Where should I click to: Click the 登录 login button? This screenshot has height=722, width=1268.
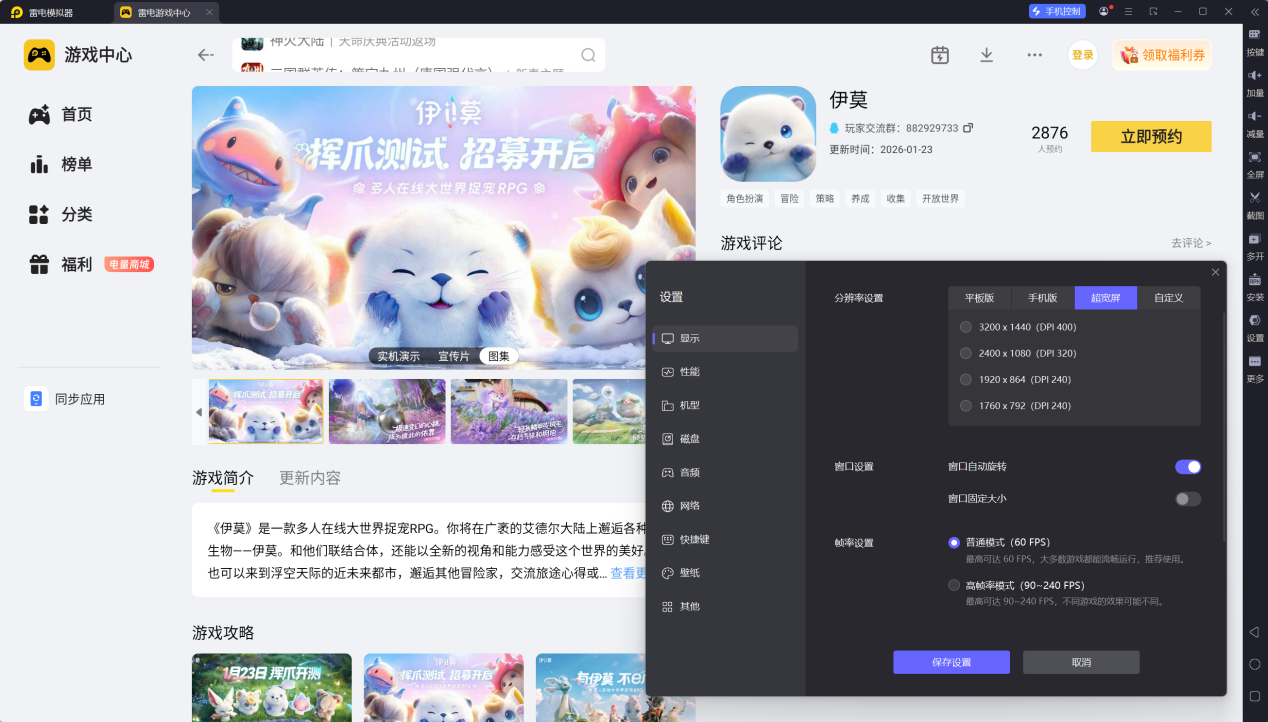coord(1083,55)
